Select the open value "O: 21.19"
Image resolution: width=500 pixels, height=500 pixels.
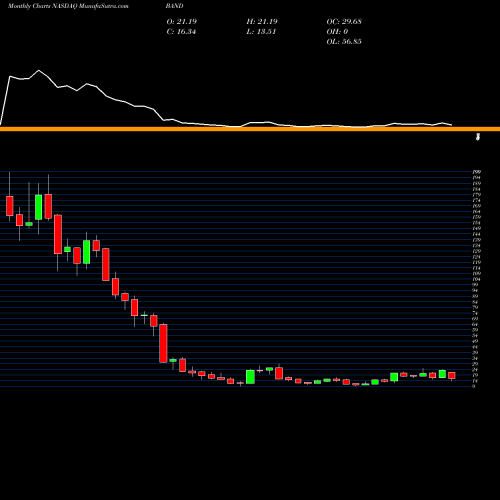(x=182, y=21)
